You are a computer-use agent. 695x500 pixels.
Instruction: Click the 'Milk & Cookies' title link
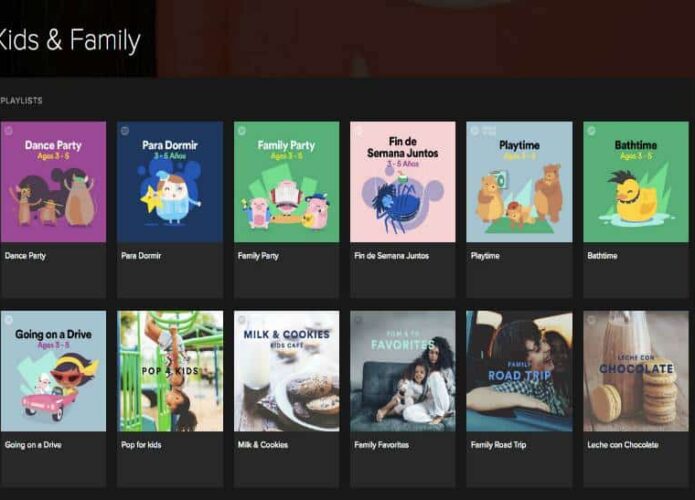point(263,445)
